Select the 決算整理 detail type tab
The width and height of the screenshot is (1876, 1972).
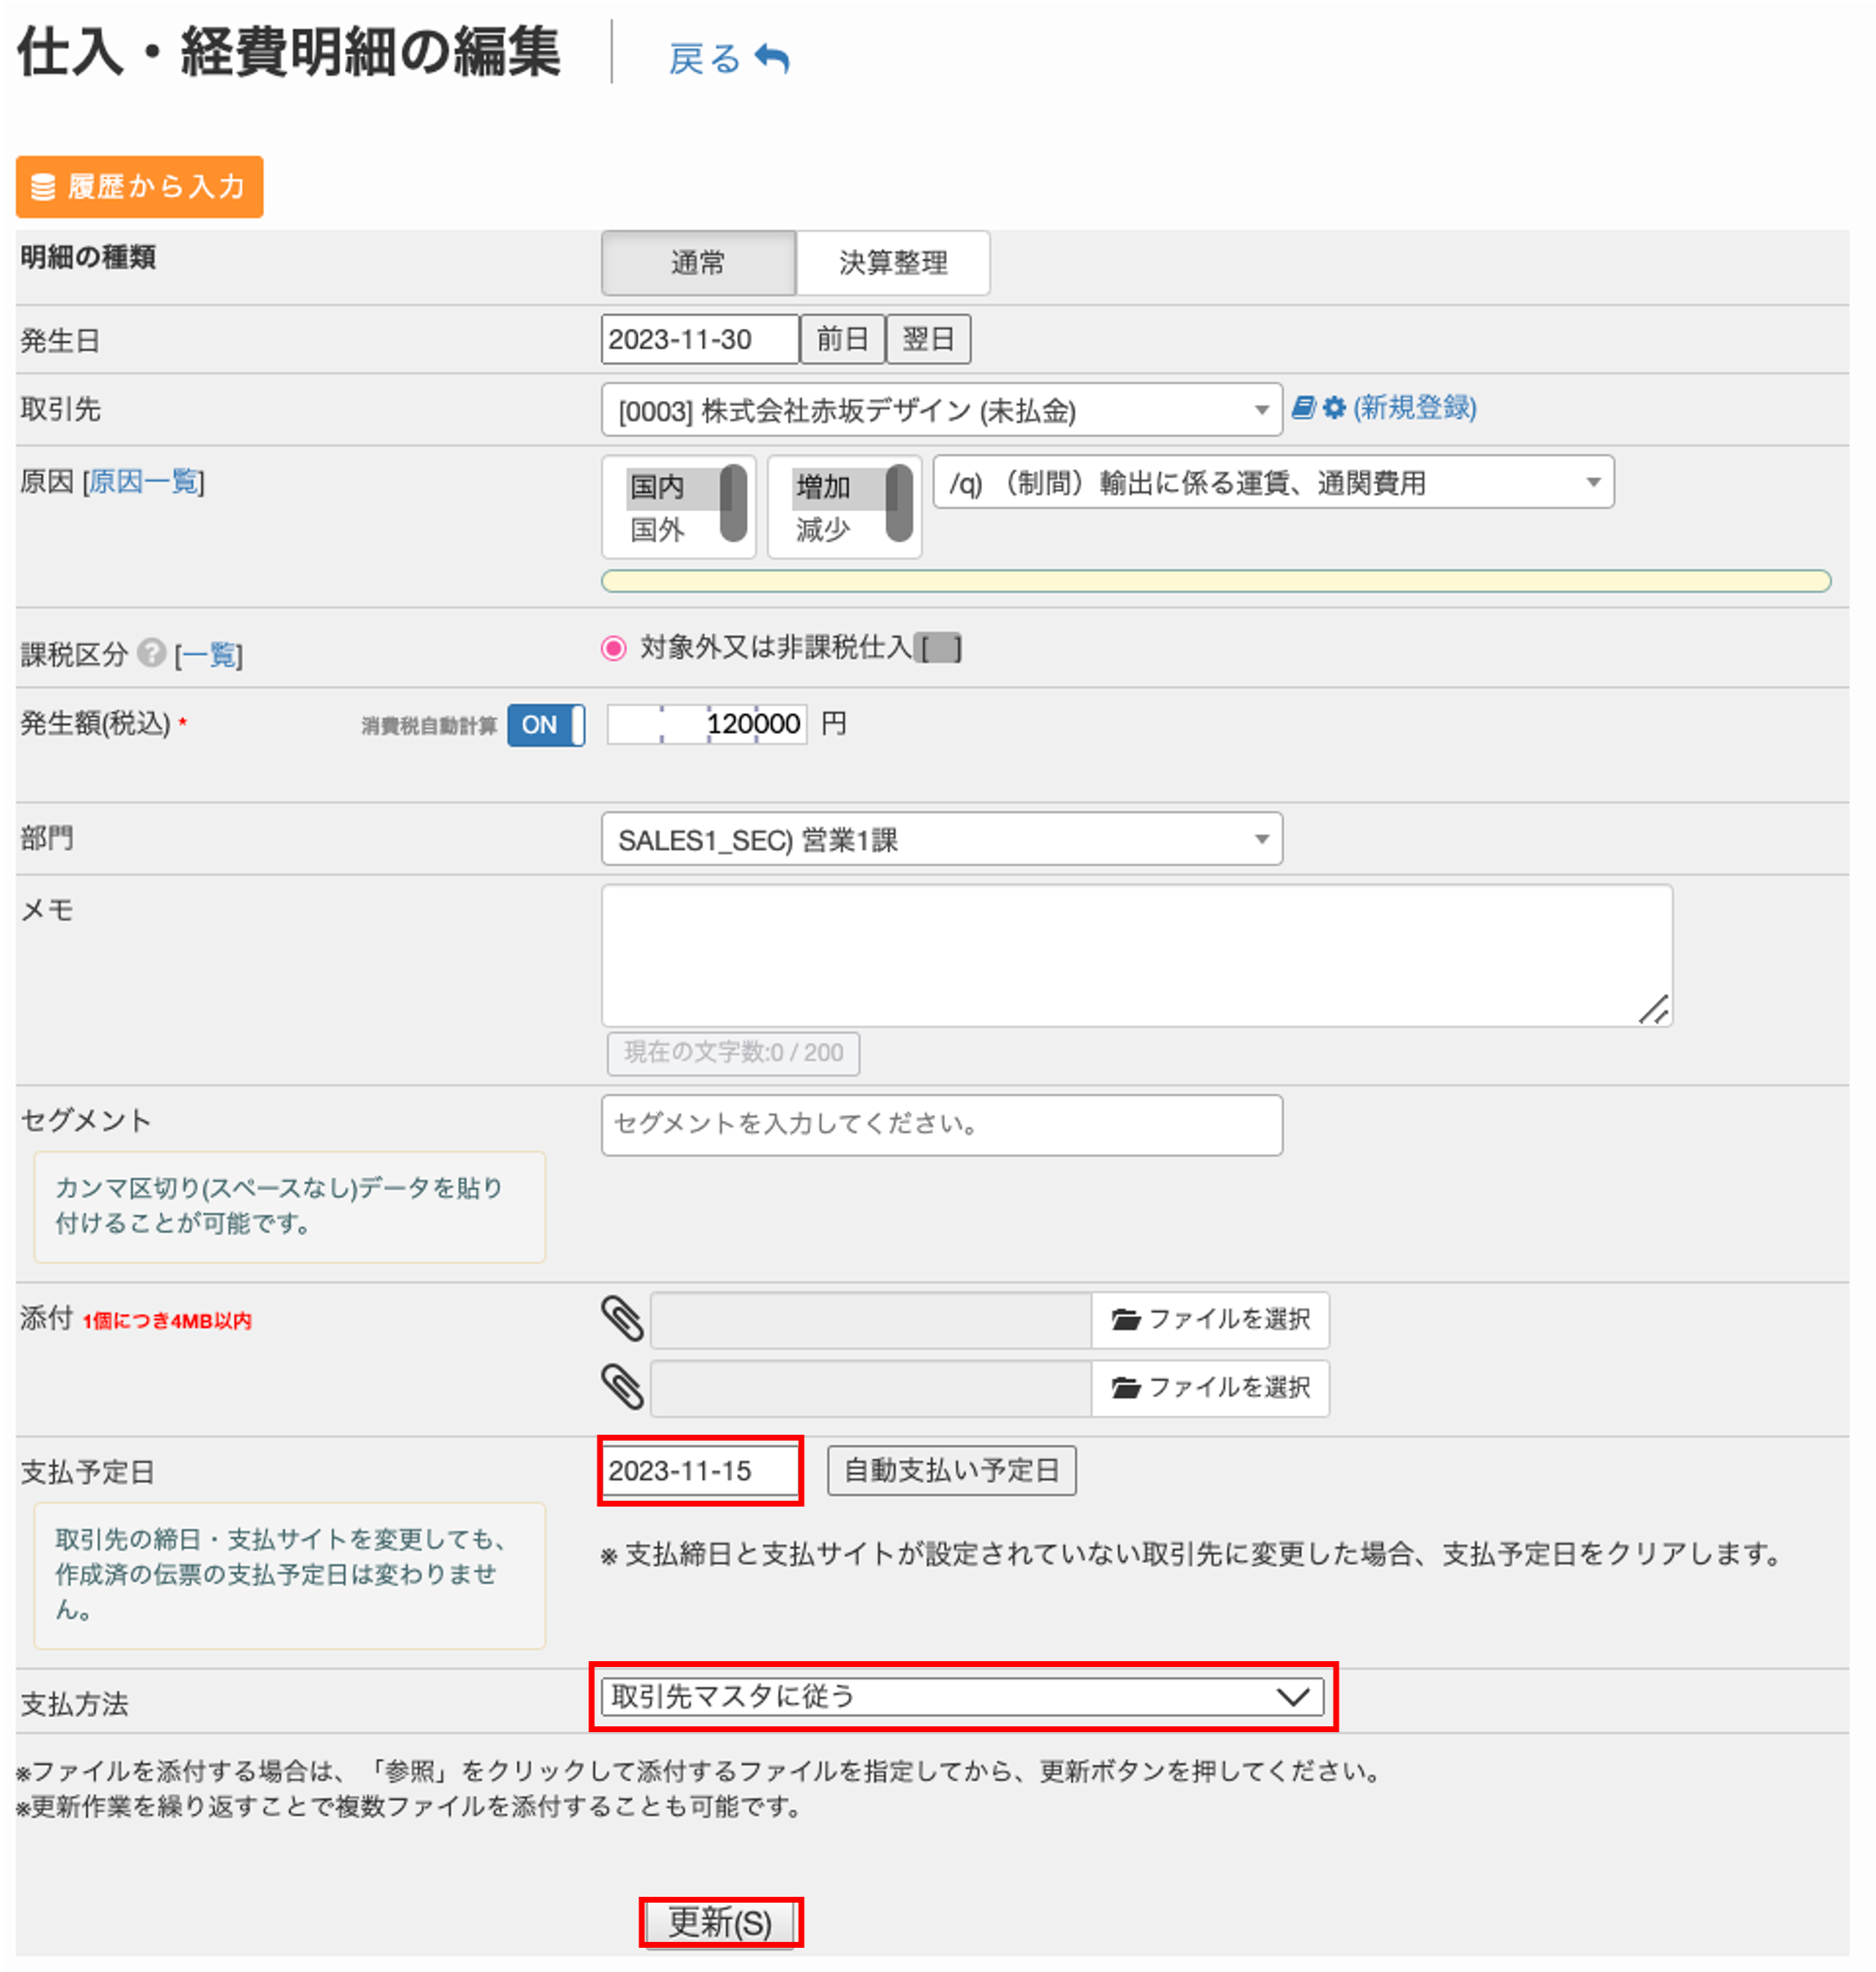pos(893,263)
